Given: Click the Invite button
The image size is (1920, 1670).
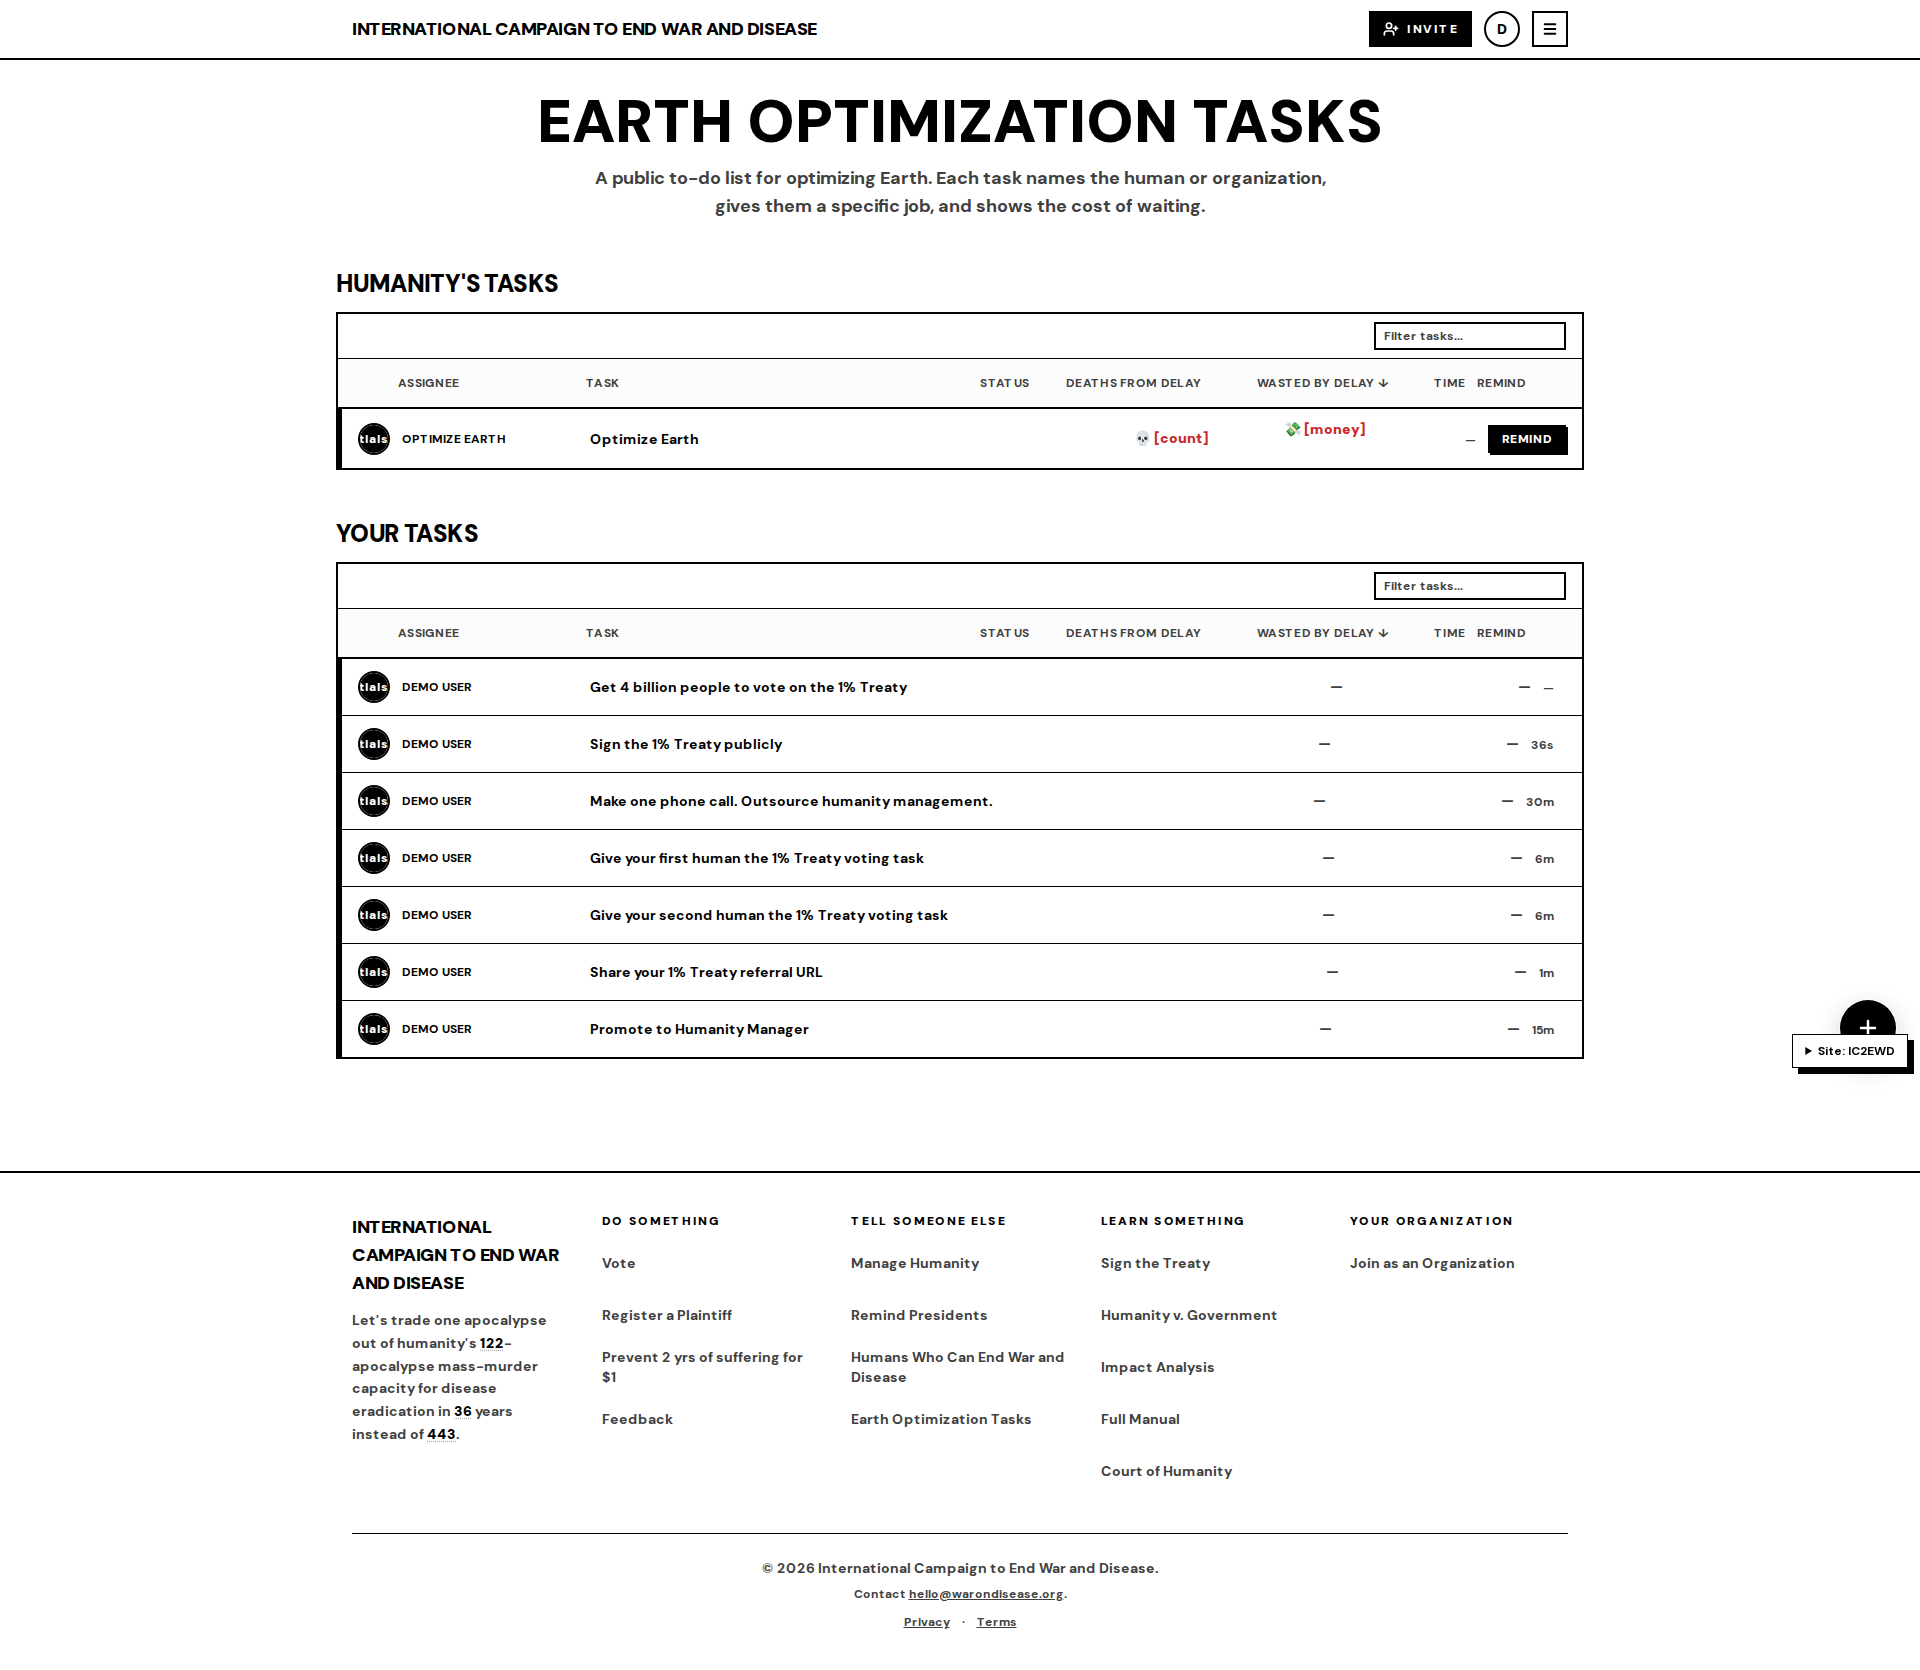Looking at the screenshot, I should pos(1420,29).
